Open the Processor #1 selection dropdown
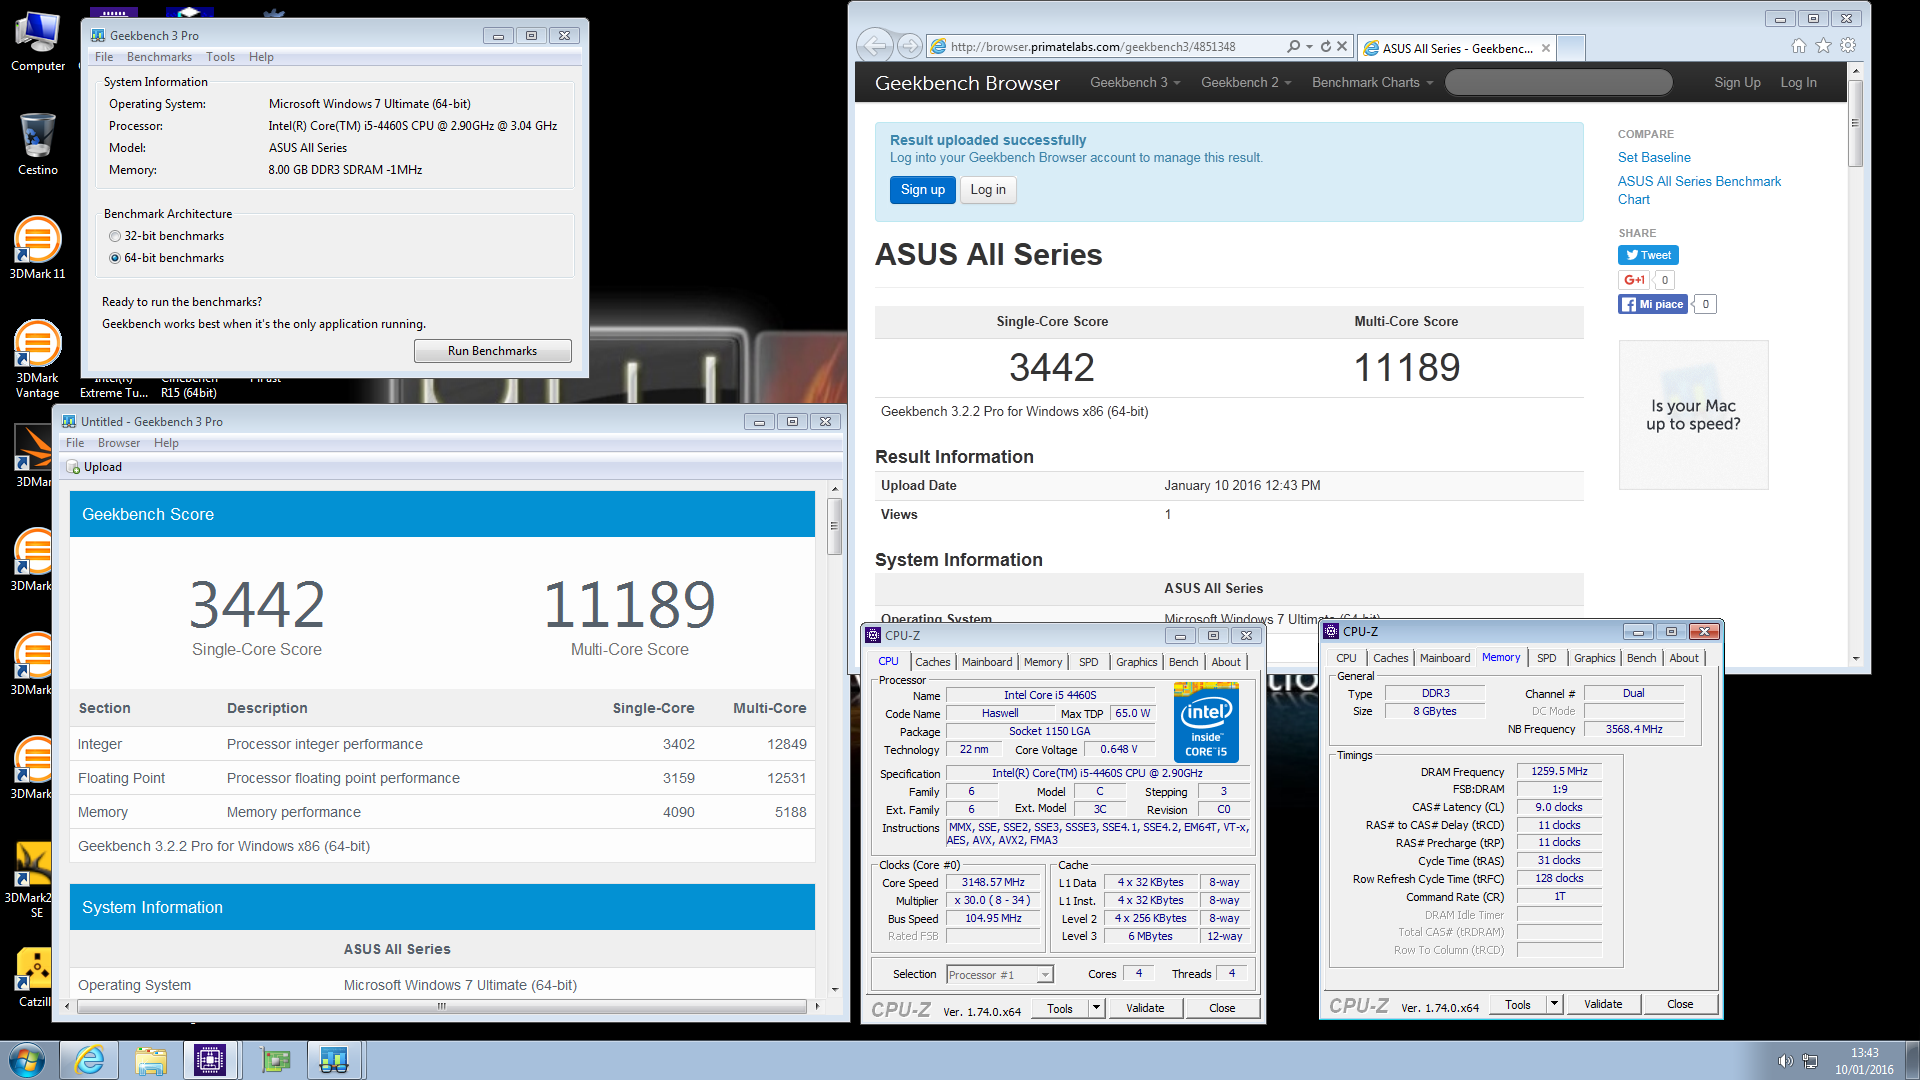This screenshot has width=1920, height=1080. 1000,974
